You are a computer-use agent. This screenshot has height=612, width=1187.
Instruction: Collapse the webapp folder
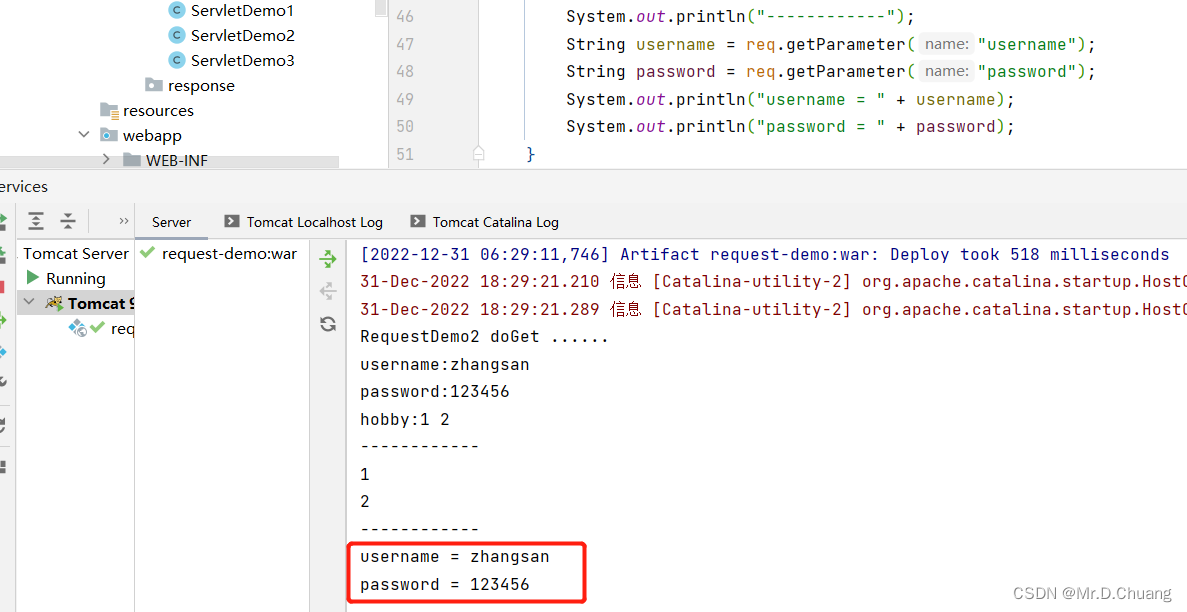click(x=85, y=135)
